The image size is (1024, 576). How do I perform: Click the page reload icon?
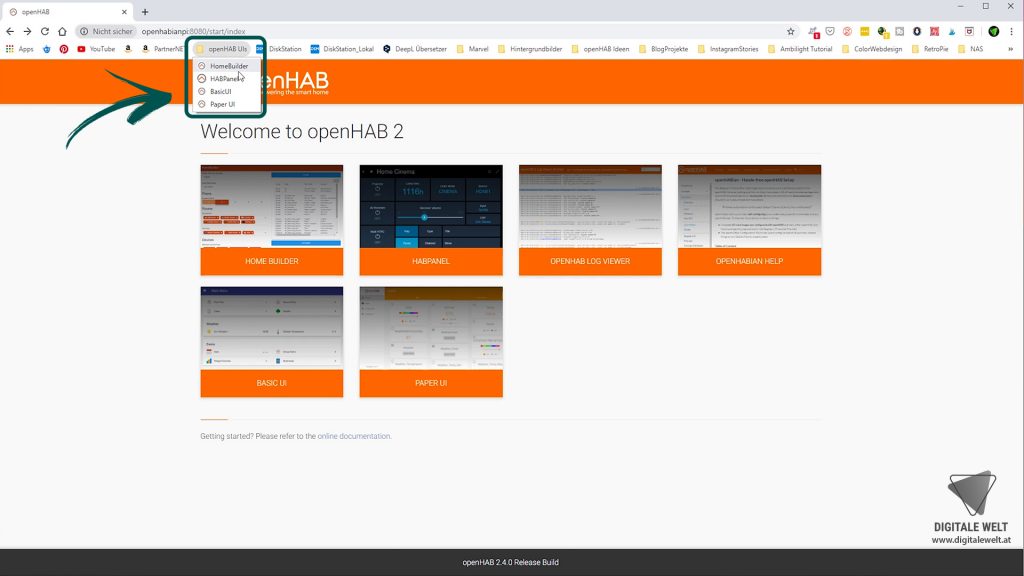(x=45, y=31)
